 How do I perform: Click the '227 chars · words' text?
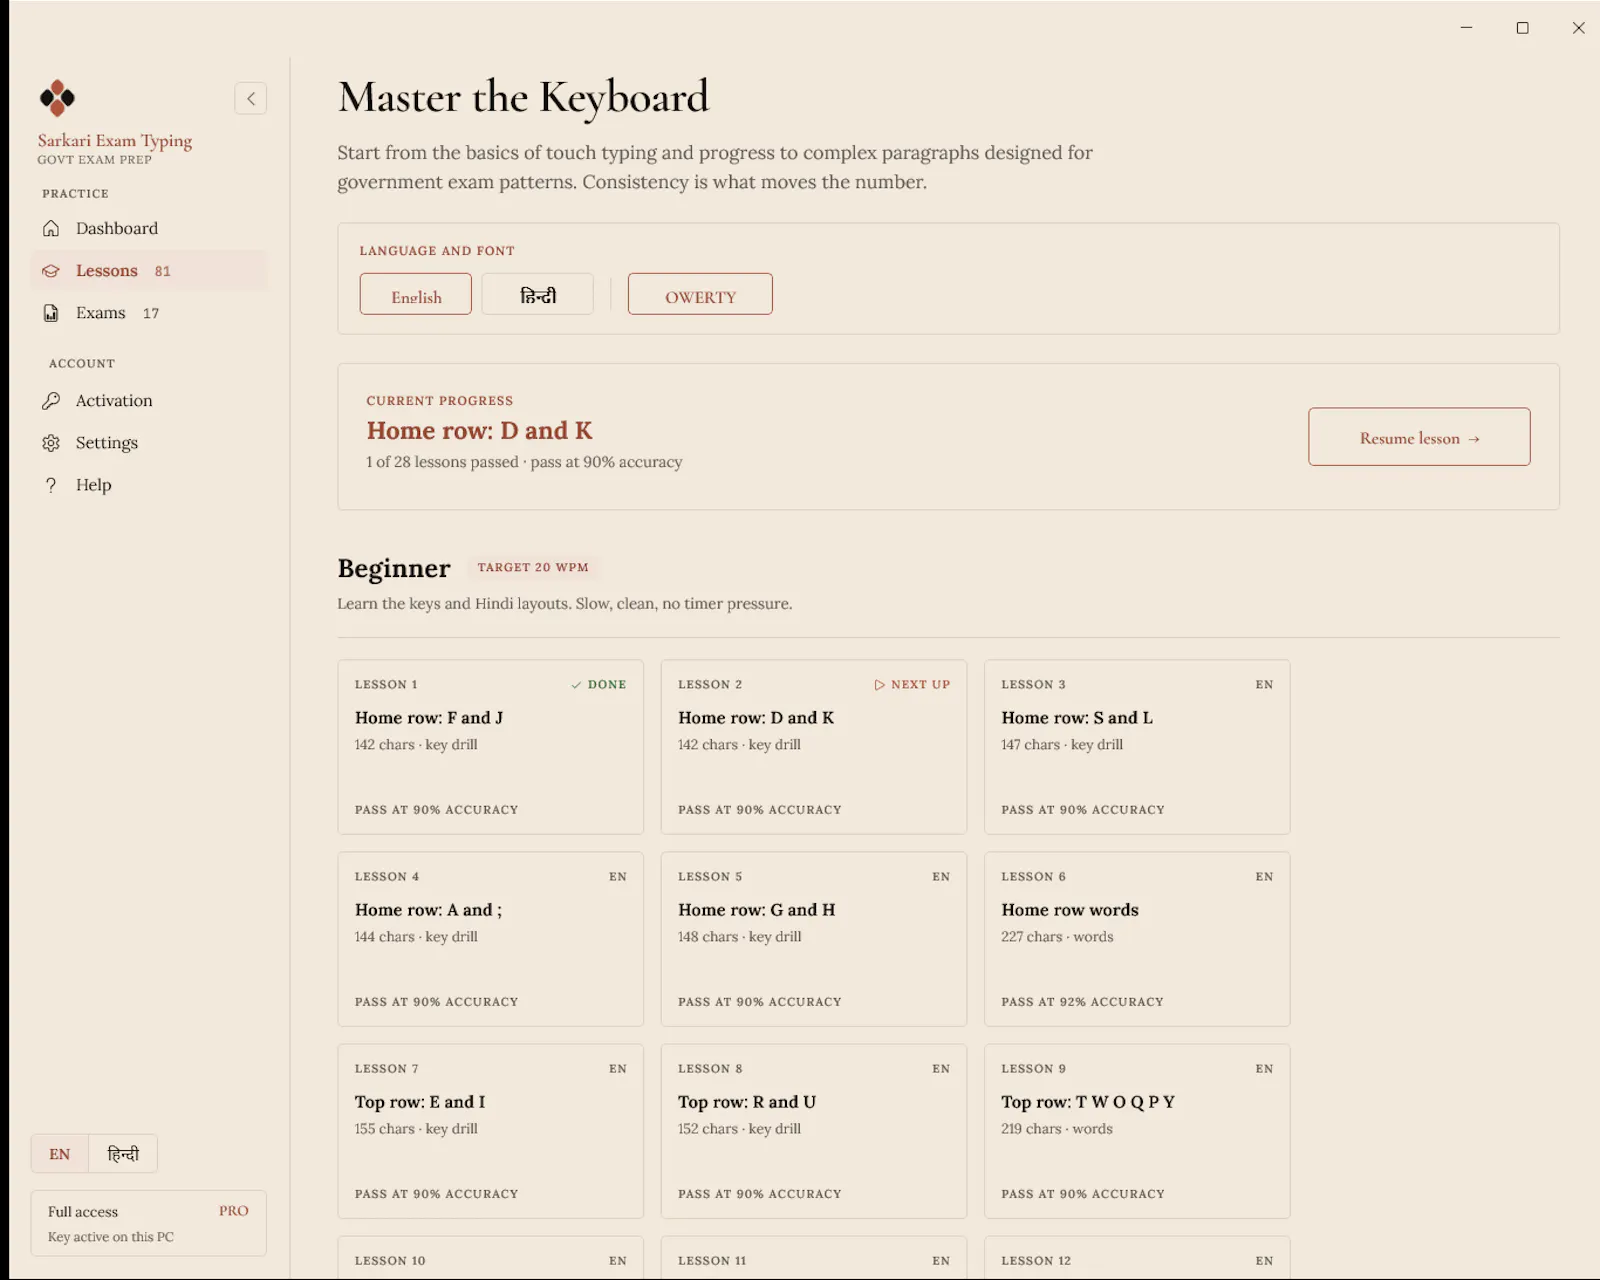tap(1057, 937)
